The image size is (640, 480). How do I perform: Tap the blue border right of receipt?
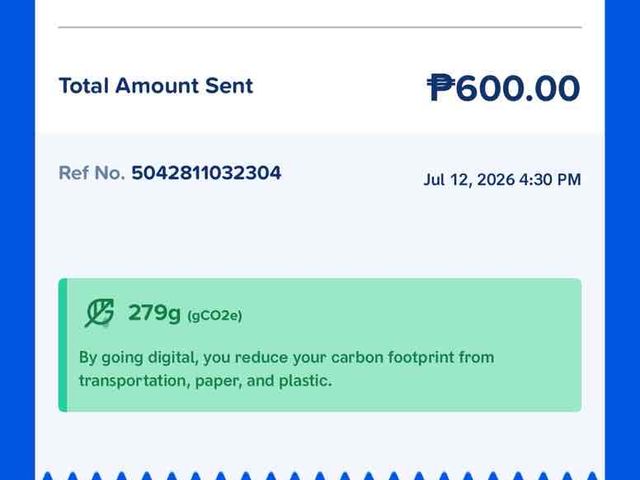coord(622,240)
